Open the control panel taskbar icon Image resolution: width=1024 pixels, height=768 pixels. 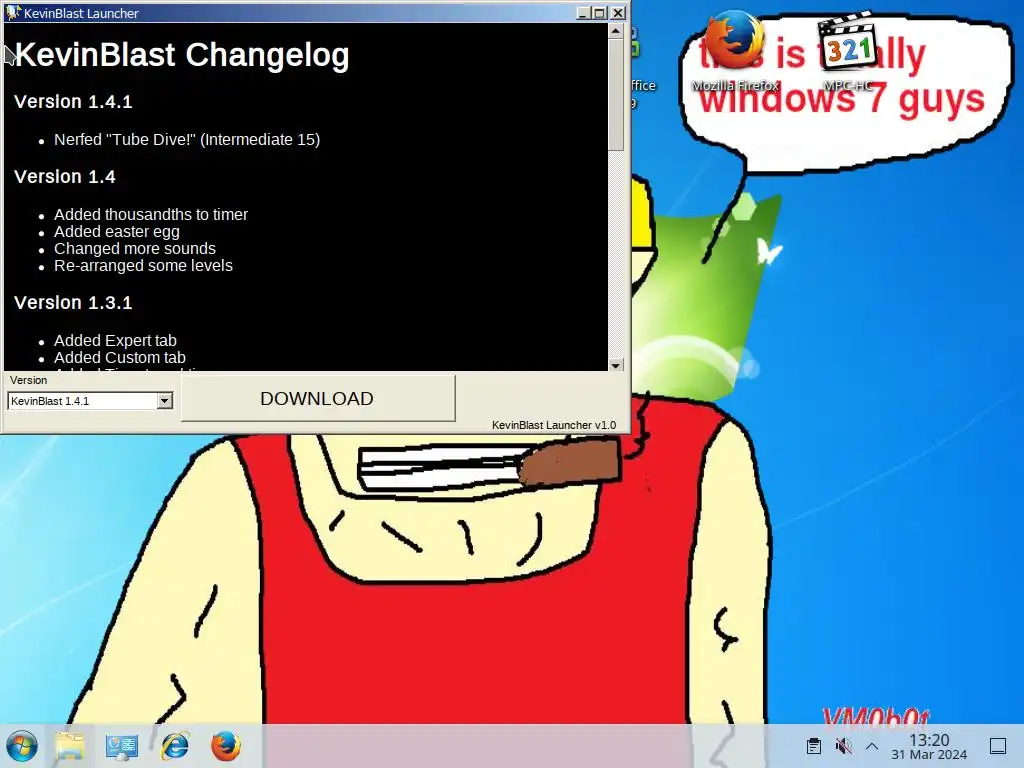tap(121, 746)
